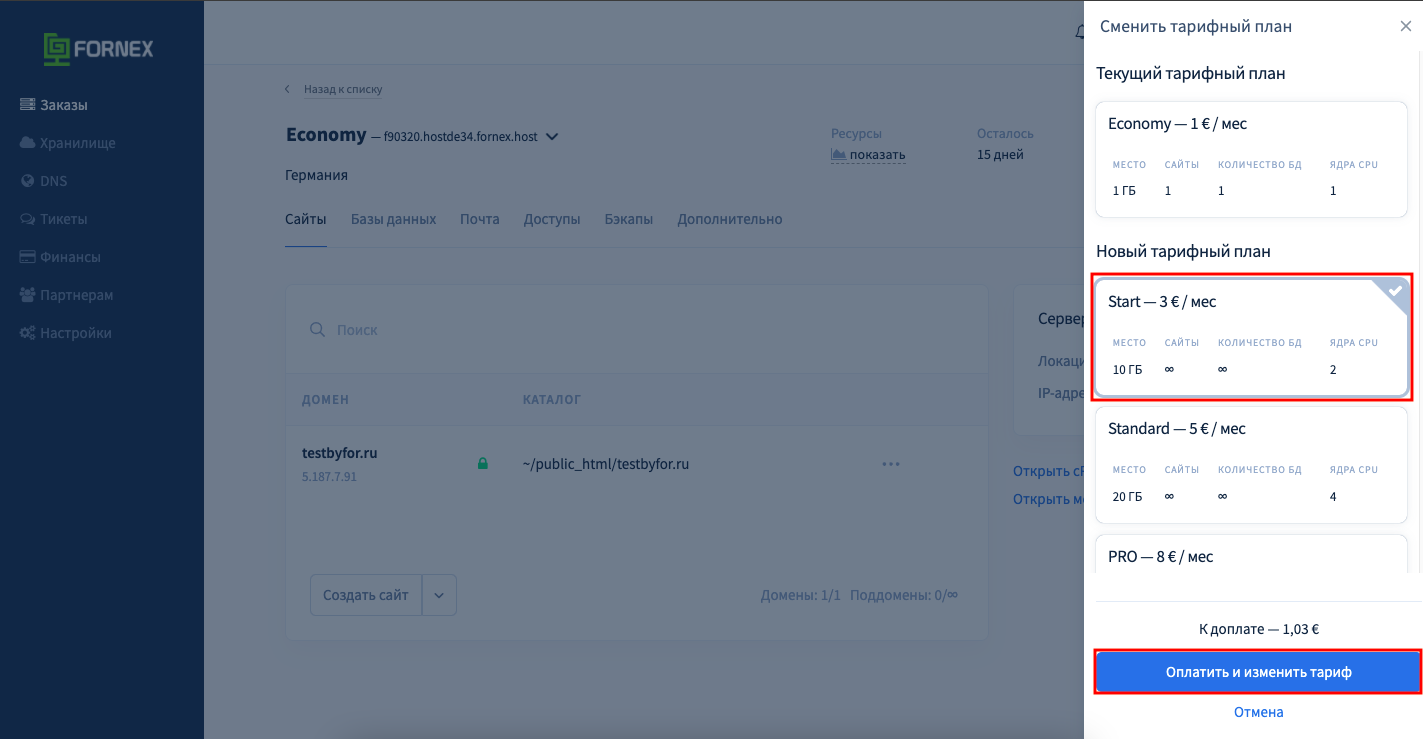Open the three-dots menu for testbyfor.ru

pyautogui.click(x=891, y=464)
